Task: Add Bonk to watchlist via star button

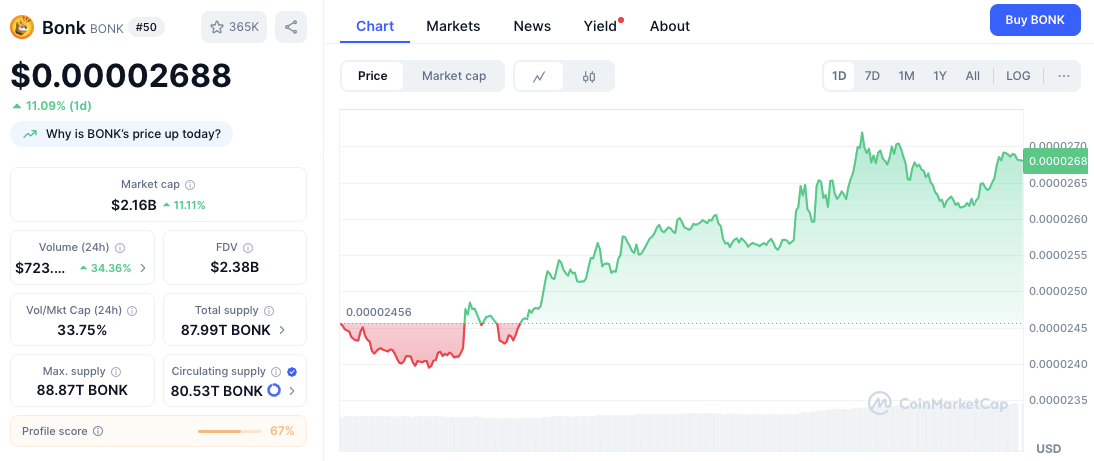Action: (x=234, y=27)
